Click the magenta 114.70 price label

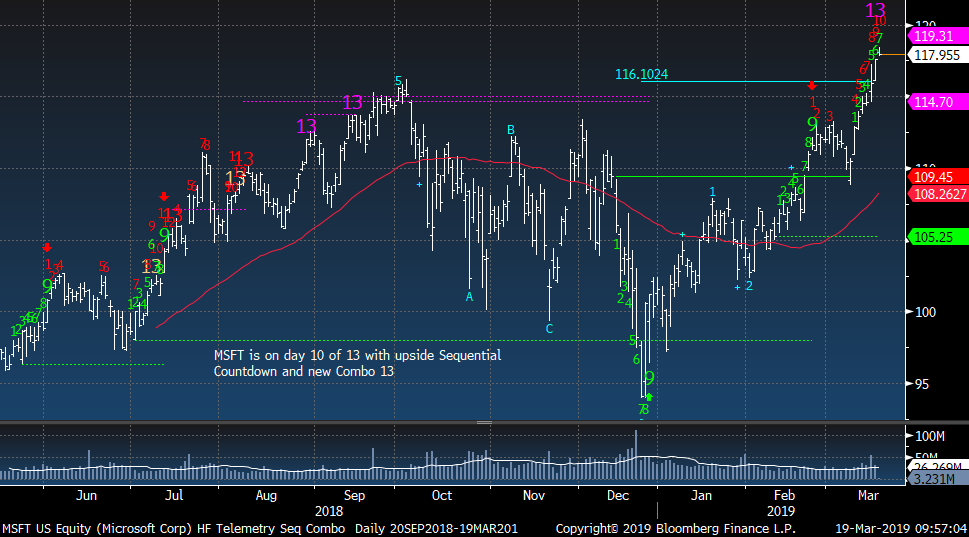point(936,102)
